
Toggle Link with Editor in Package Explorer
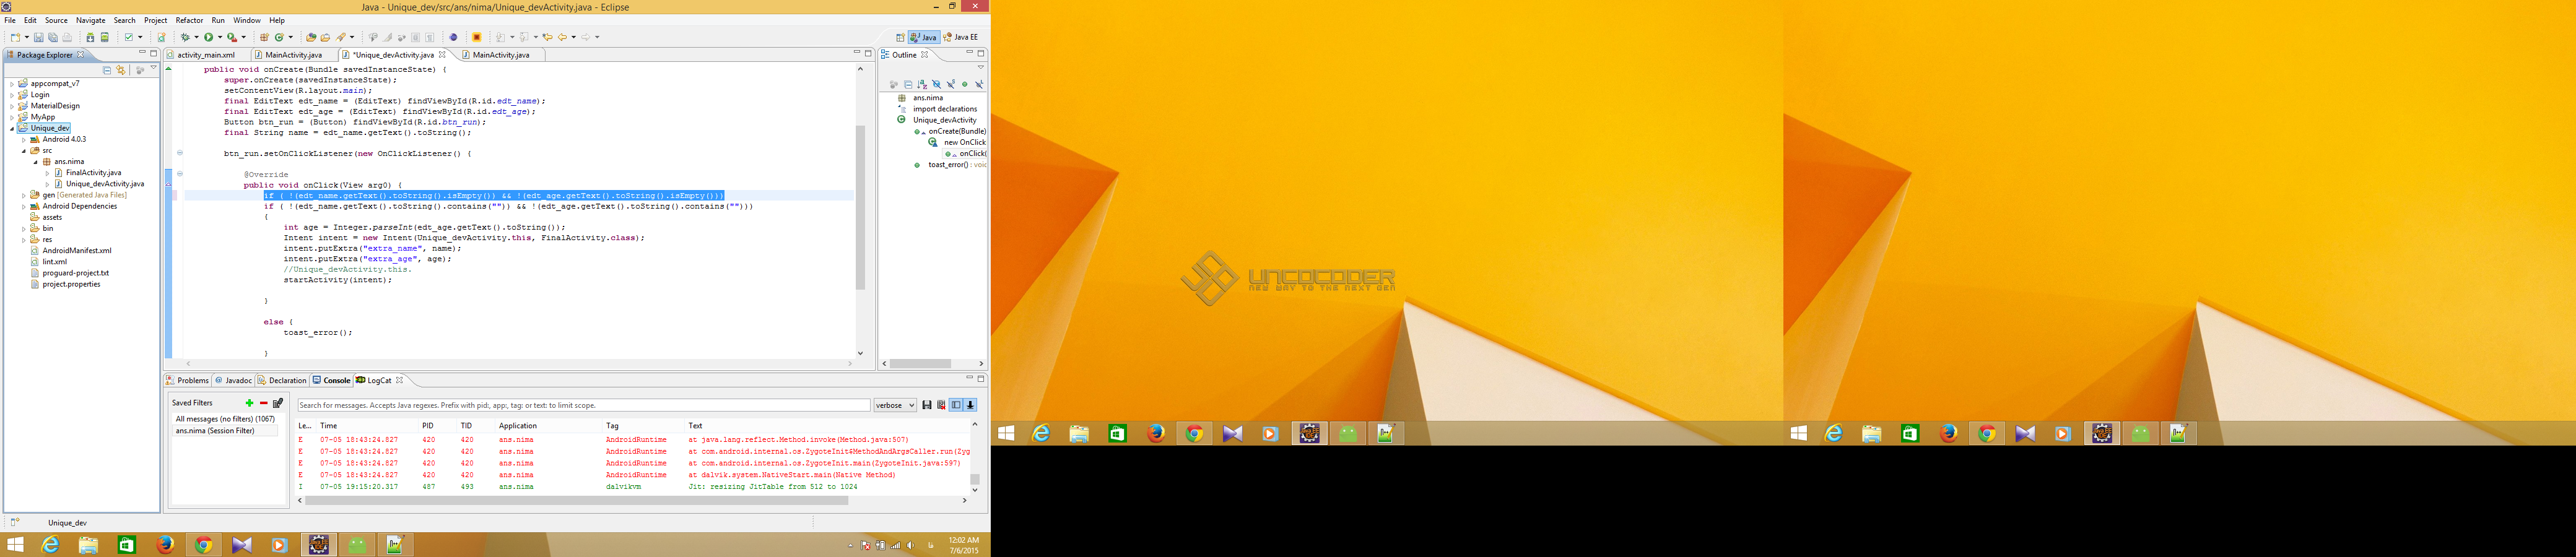[x=121, y=70]
